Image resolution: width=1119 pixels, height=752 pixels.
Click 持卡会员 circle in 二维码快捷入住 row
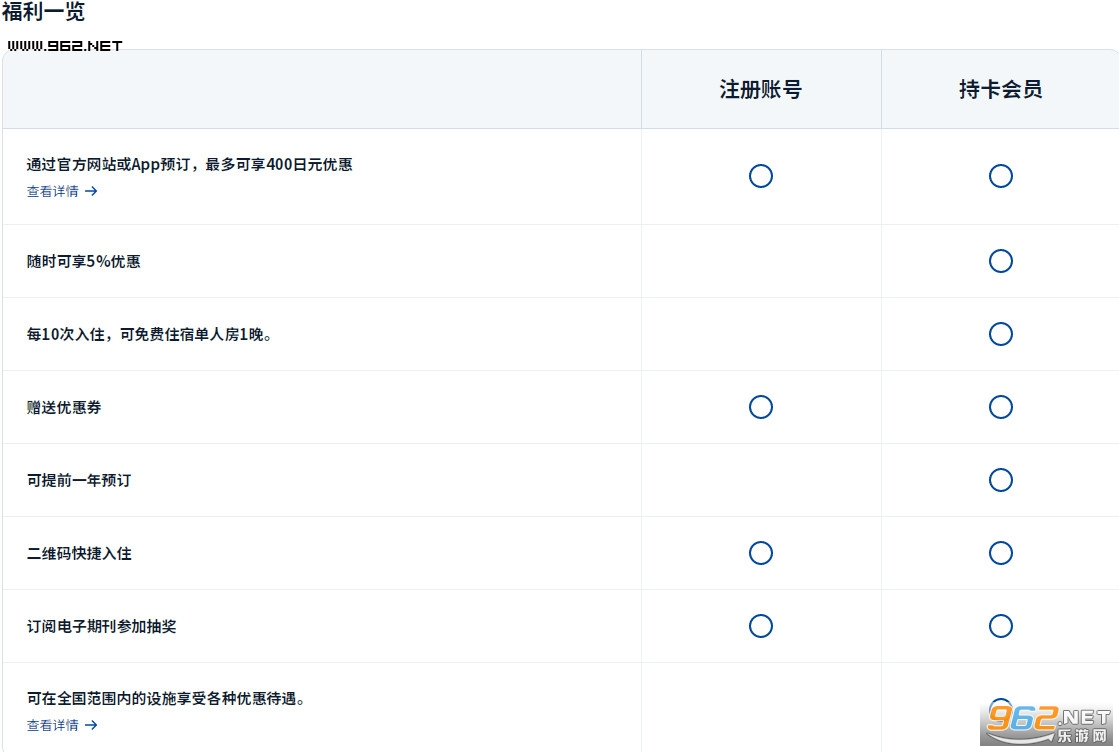tap(1001, 553)
